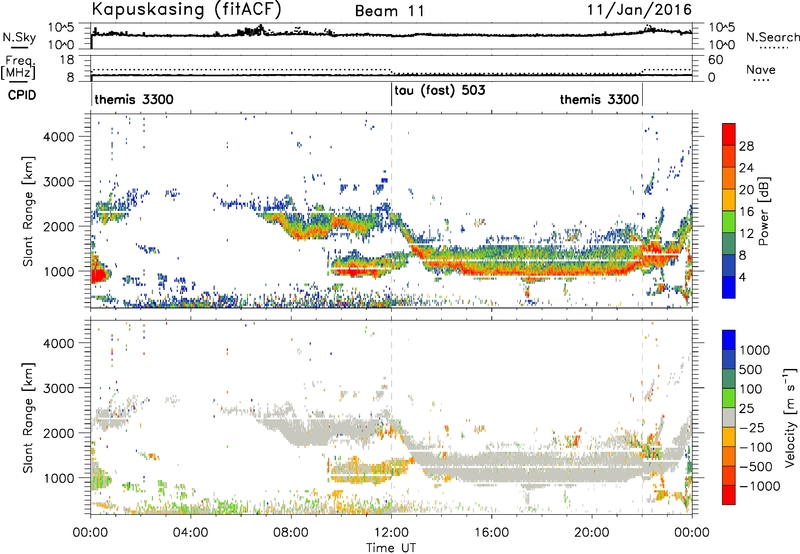The width and height of the screenshot is (800, 554).
Task: Click '20' on the Power colorbar
Action: [746, 190]
